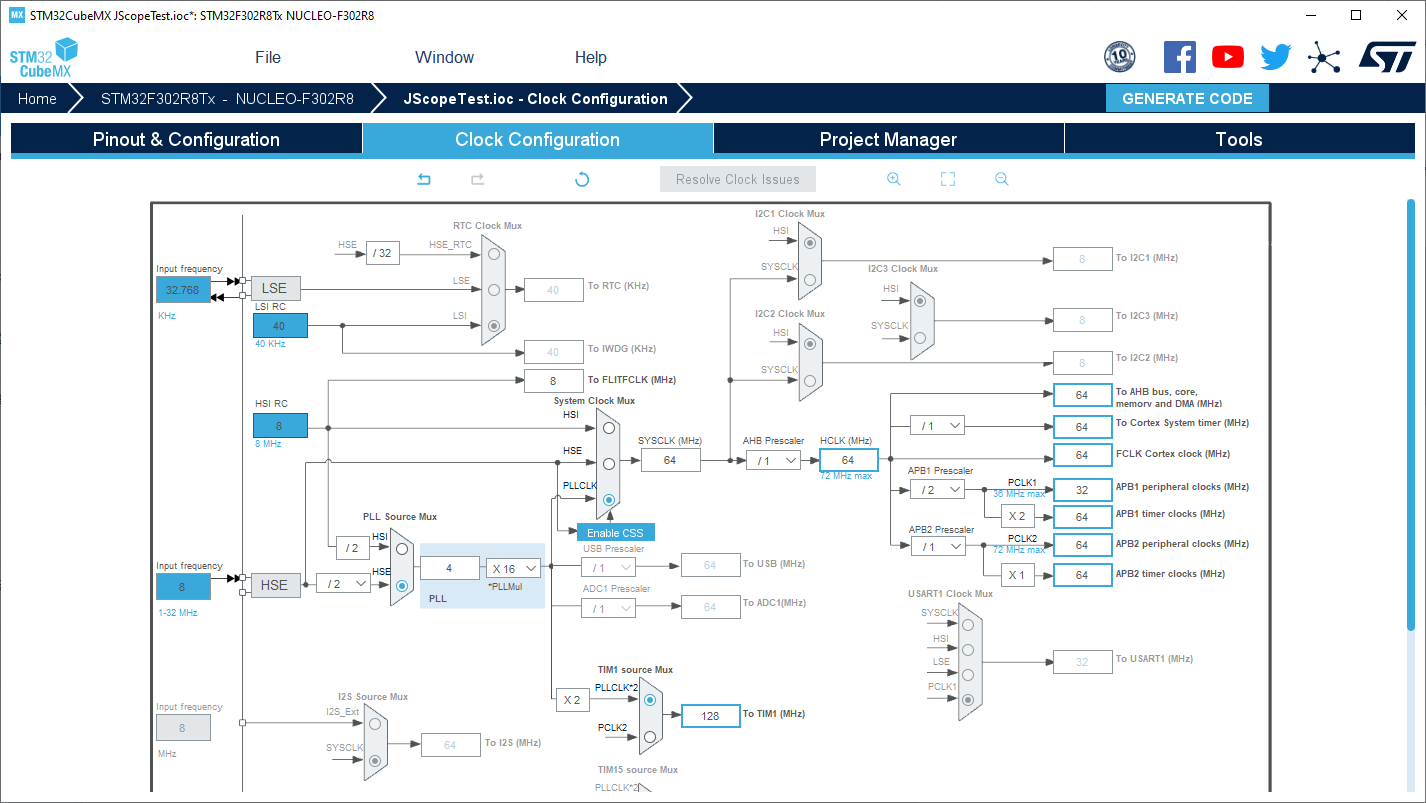This screenshot has width=1426, height=803.
Task: Click the ST community network icon
Action: click(x=1324, y=57)
